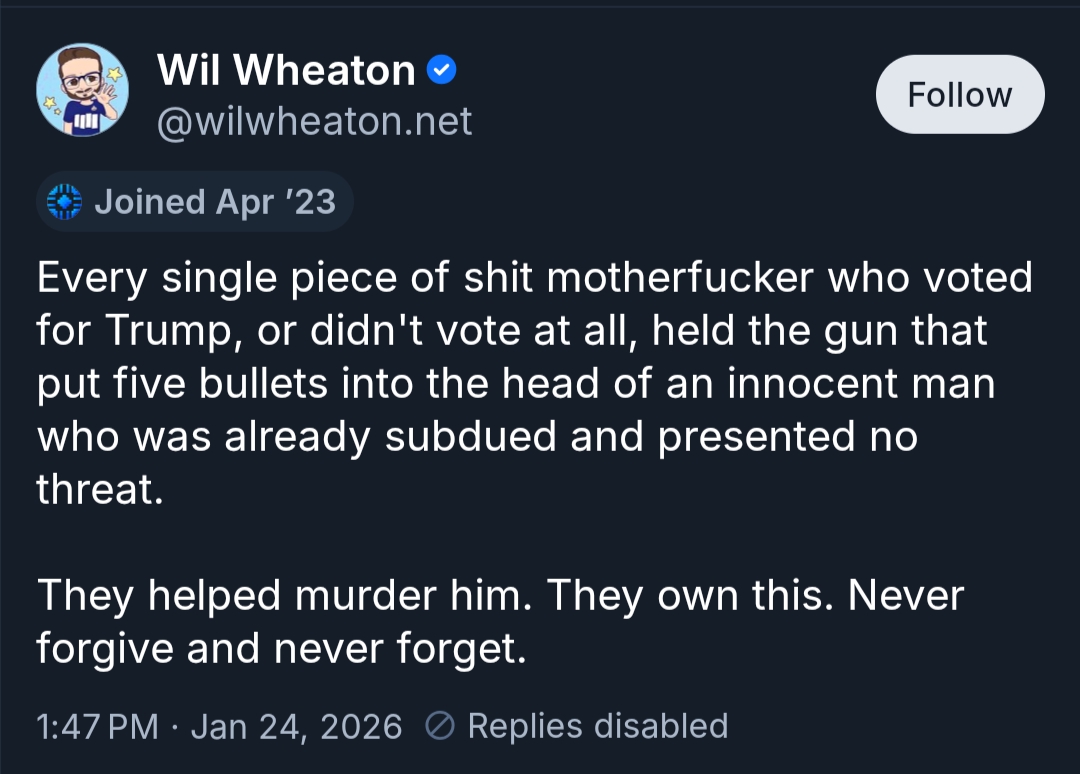Click the Replies disabled text

[x=597, y=726]
